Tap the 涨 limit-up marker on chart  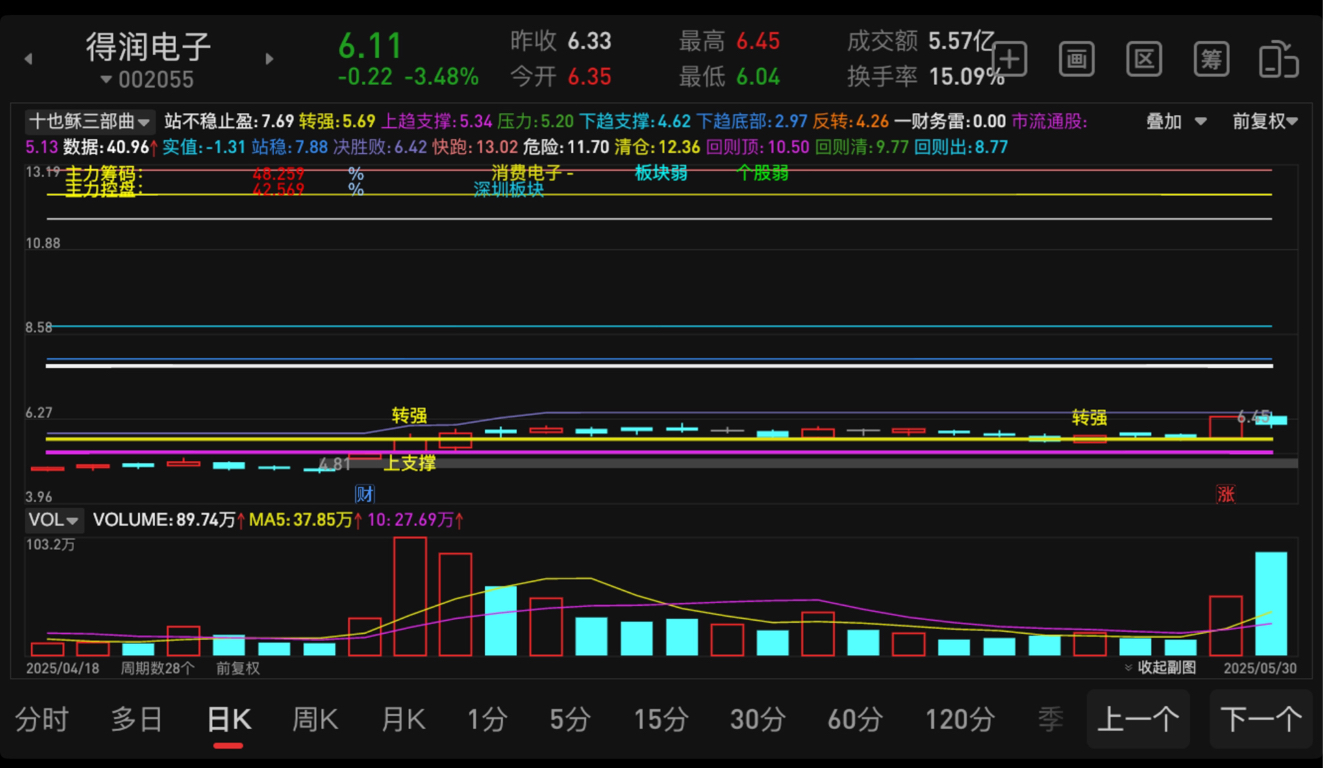pyautogui.click(x=1225, y=493)
